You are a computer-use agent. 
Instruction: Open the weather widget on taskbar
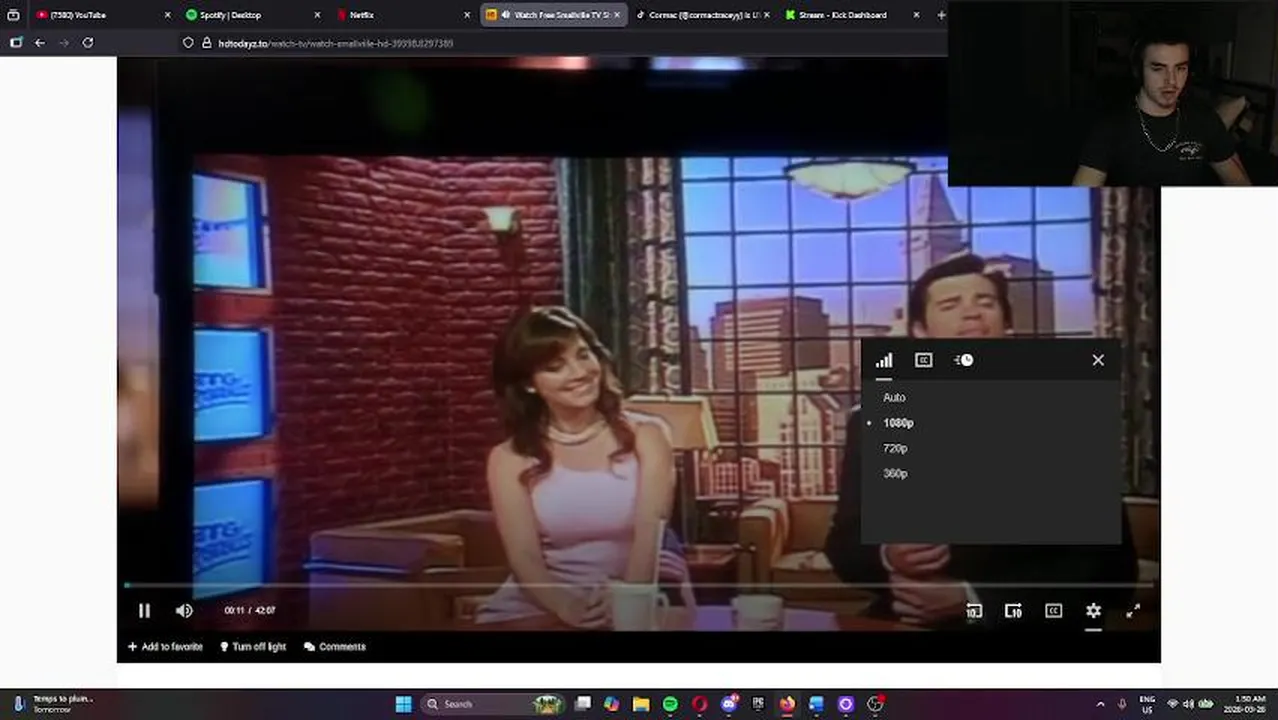pyautogui.click(x=52, y=704)
